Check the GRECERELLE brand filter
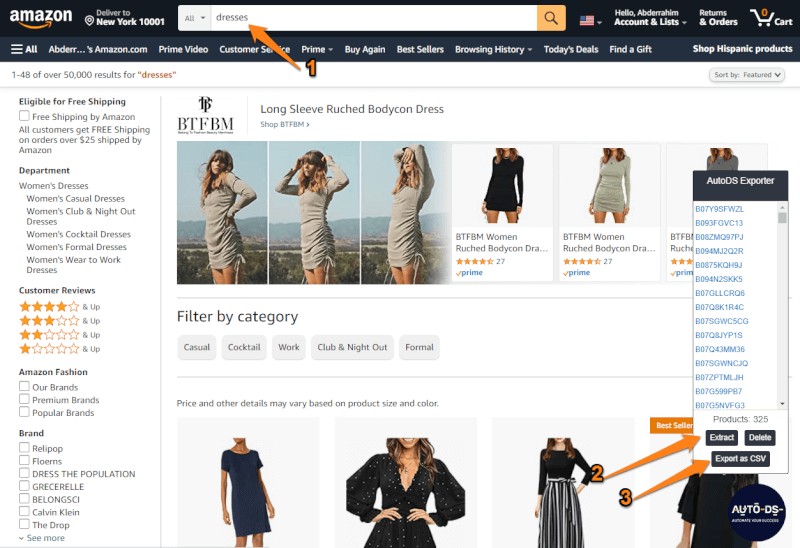Image resolution: width=800 pixels, height=548 pixels. [x=24, y=486]
